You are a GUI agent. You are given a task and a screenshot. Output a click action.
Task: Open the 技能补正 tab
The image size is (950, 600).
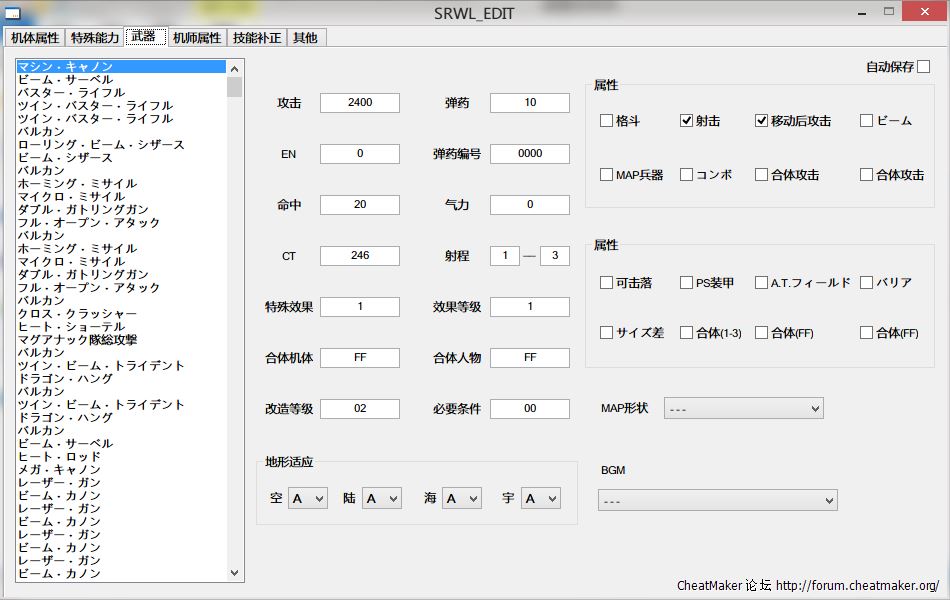pos(257,38)
